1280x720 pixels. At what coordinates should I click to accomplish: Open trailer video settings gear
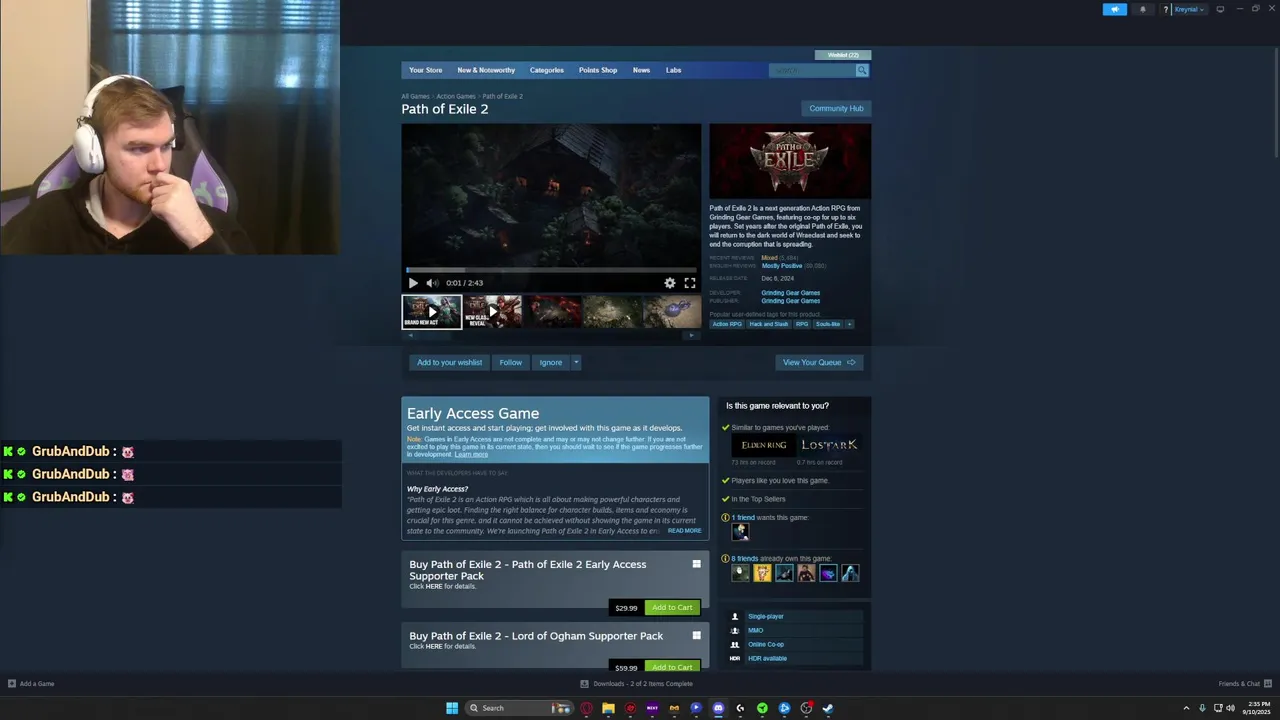click(x=670, y=283)
